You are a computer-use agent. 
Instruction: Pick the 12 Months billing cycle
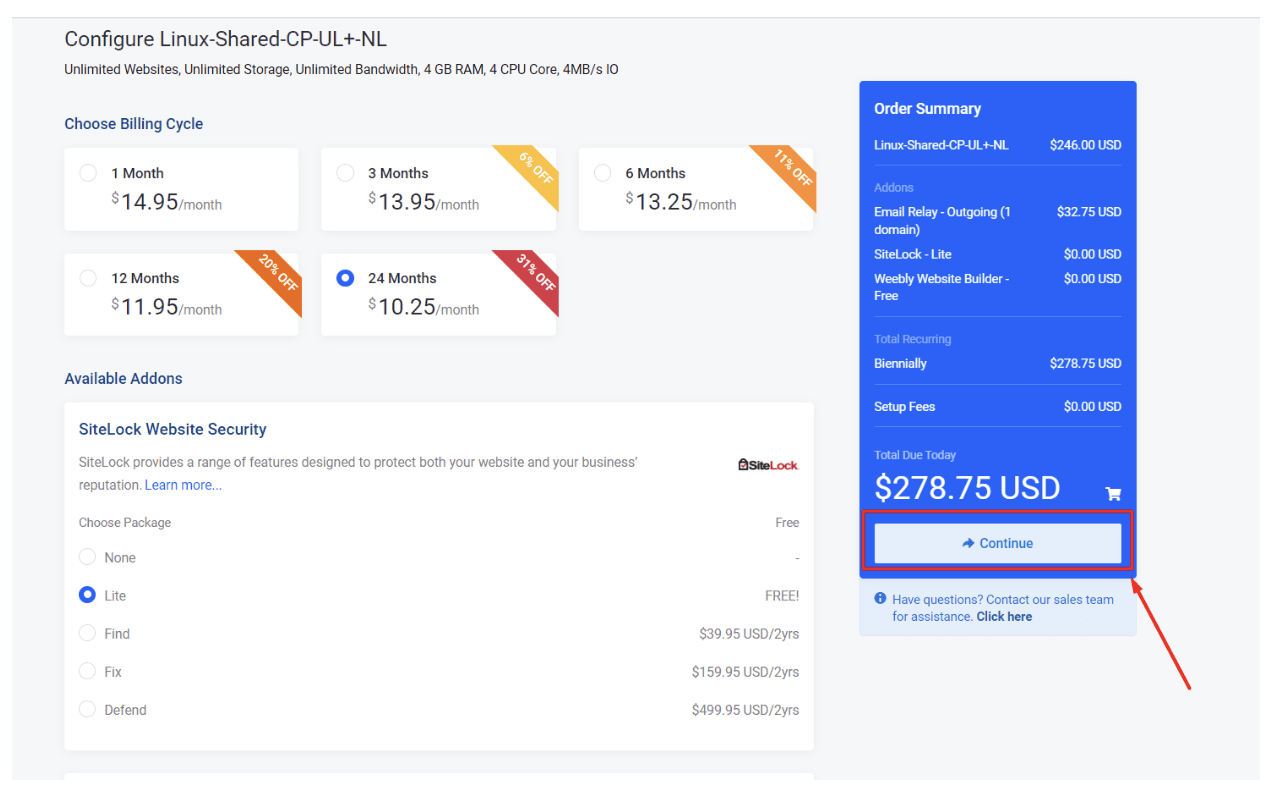tap(88, 278)
